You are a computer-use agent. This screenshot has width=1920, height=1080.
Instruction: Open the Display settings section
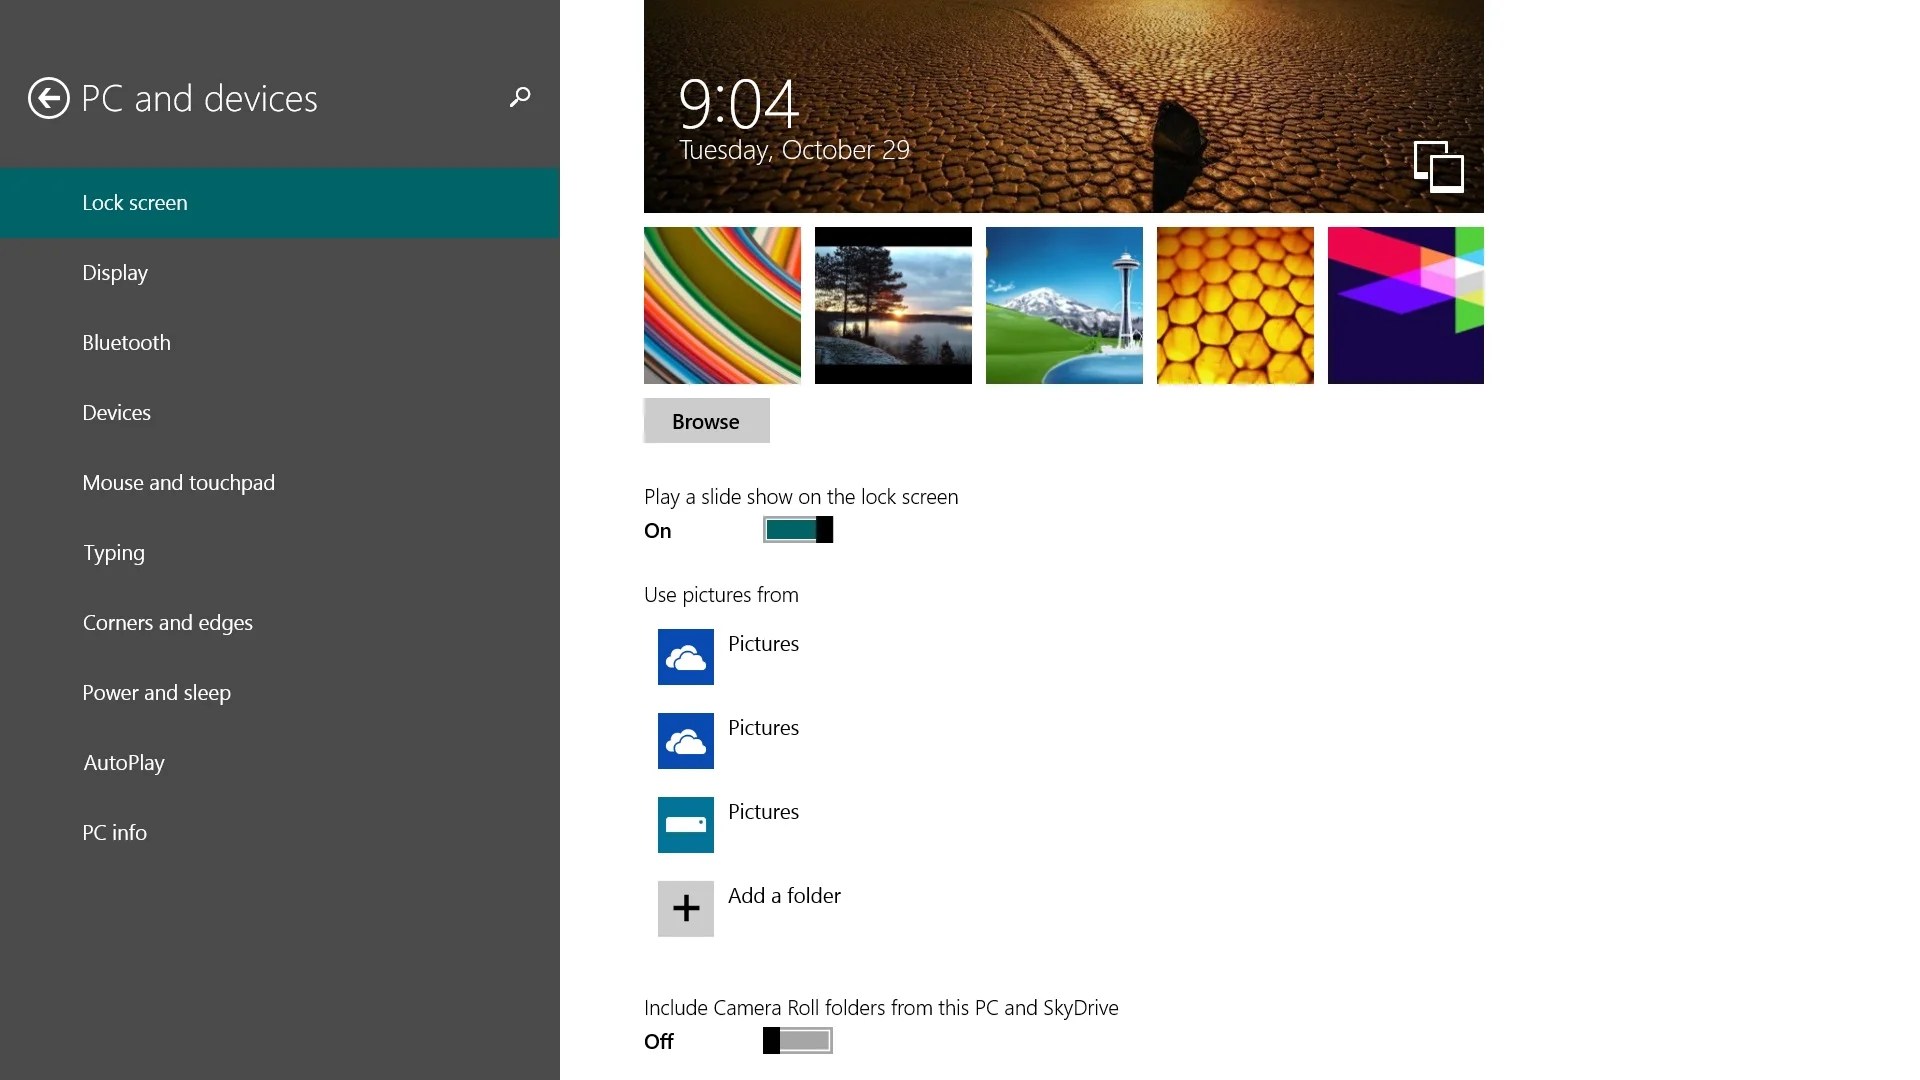coord(114,272)
